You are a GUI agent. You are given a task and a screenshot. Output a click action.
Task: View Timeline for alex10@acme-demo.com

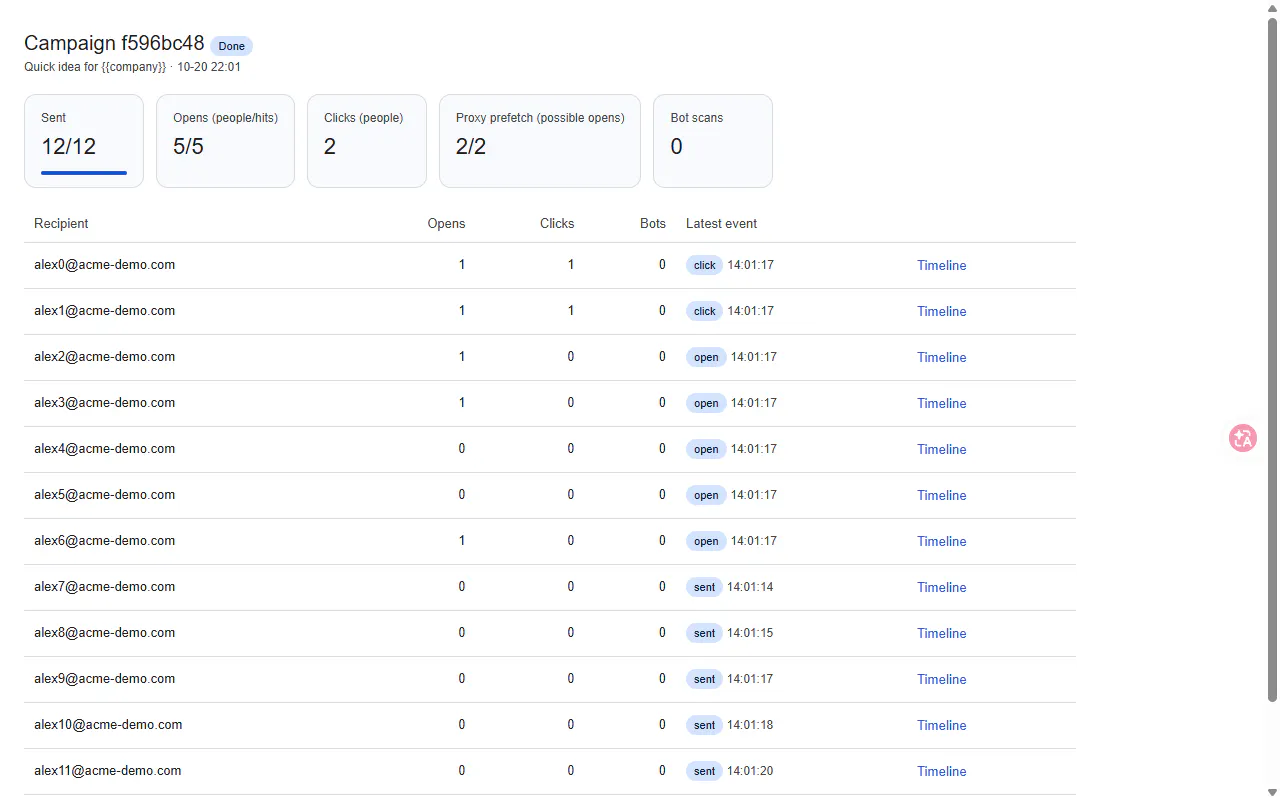[x=942, y=725]
